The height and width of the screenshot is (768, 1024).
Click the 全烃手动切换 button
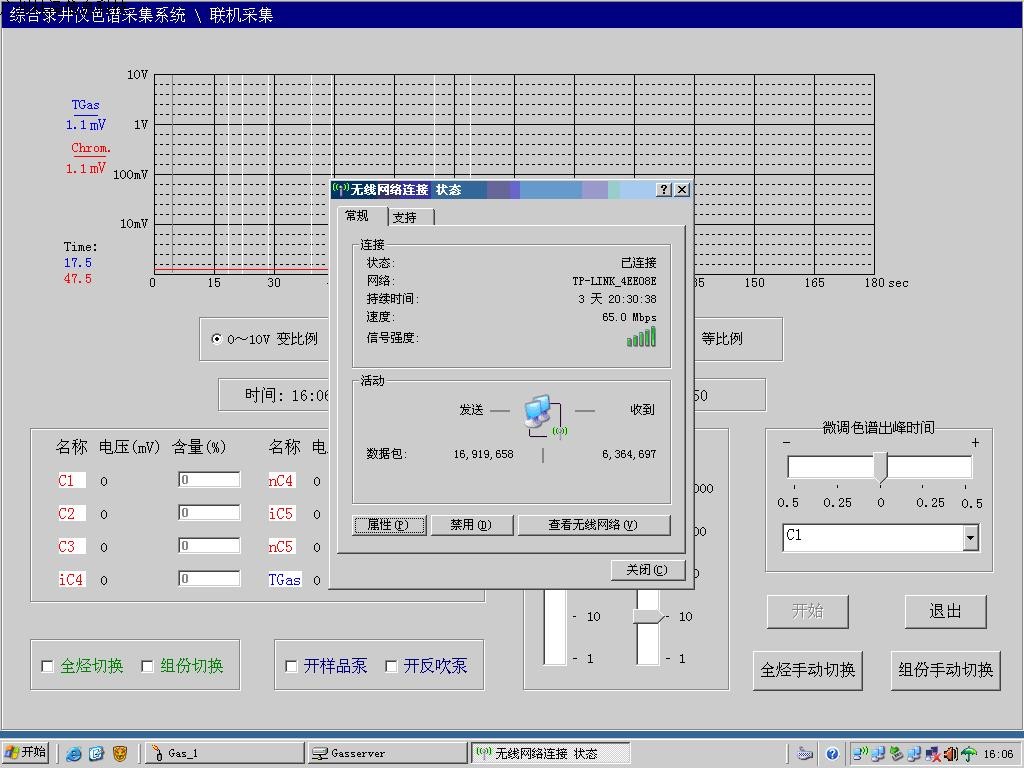coord(808,670)
